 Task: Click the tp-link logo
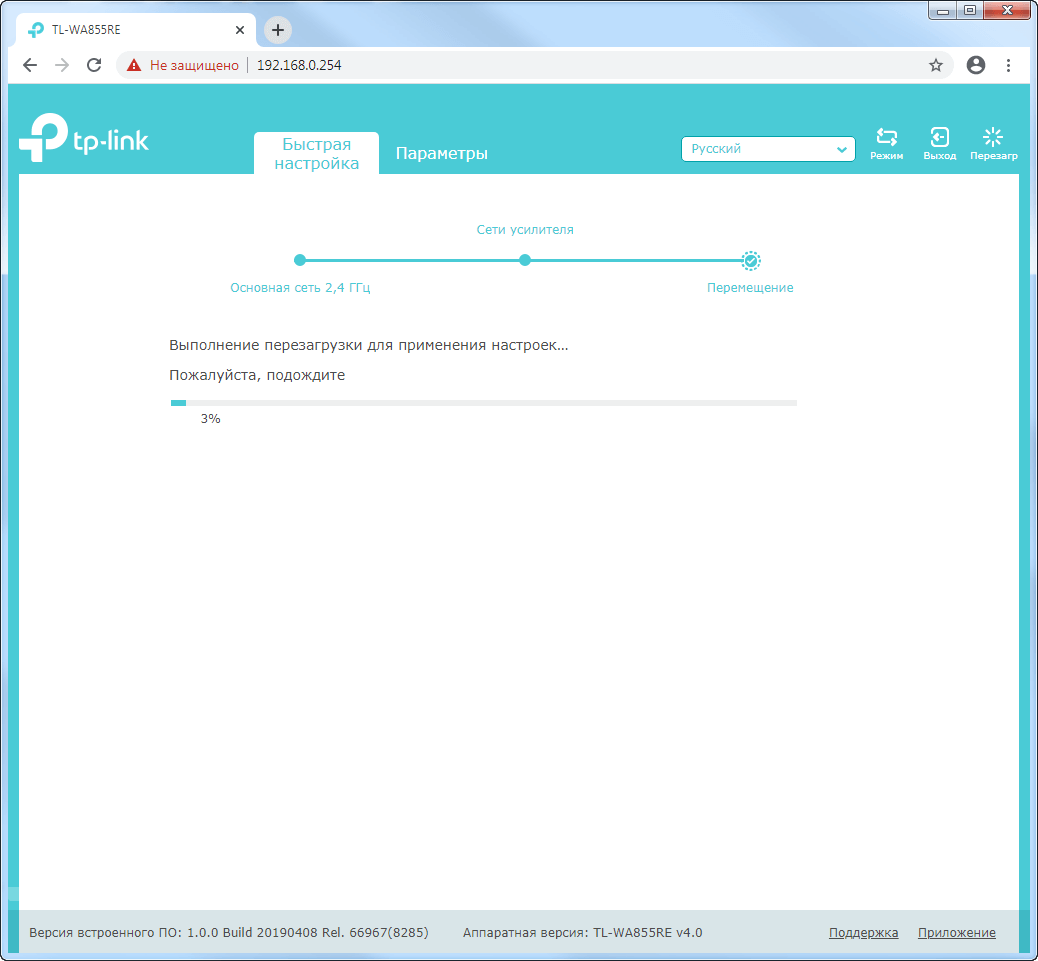point(84,137)
